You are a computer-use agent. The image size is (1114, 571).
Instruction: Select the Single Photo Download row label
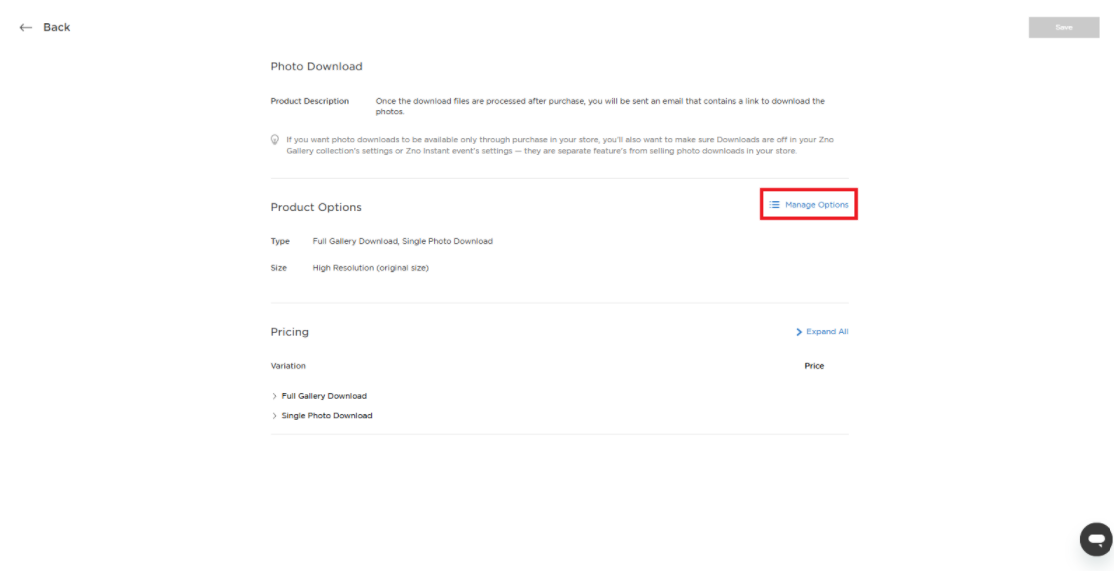327,416
